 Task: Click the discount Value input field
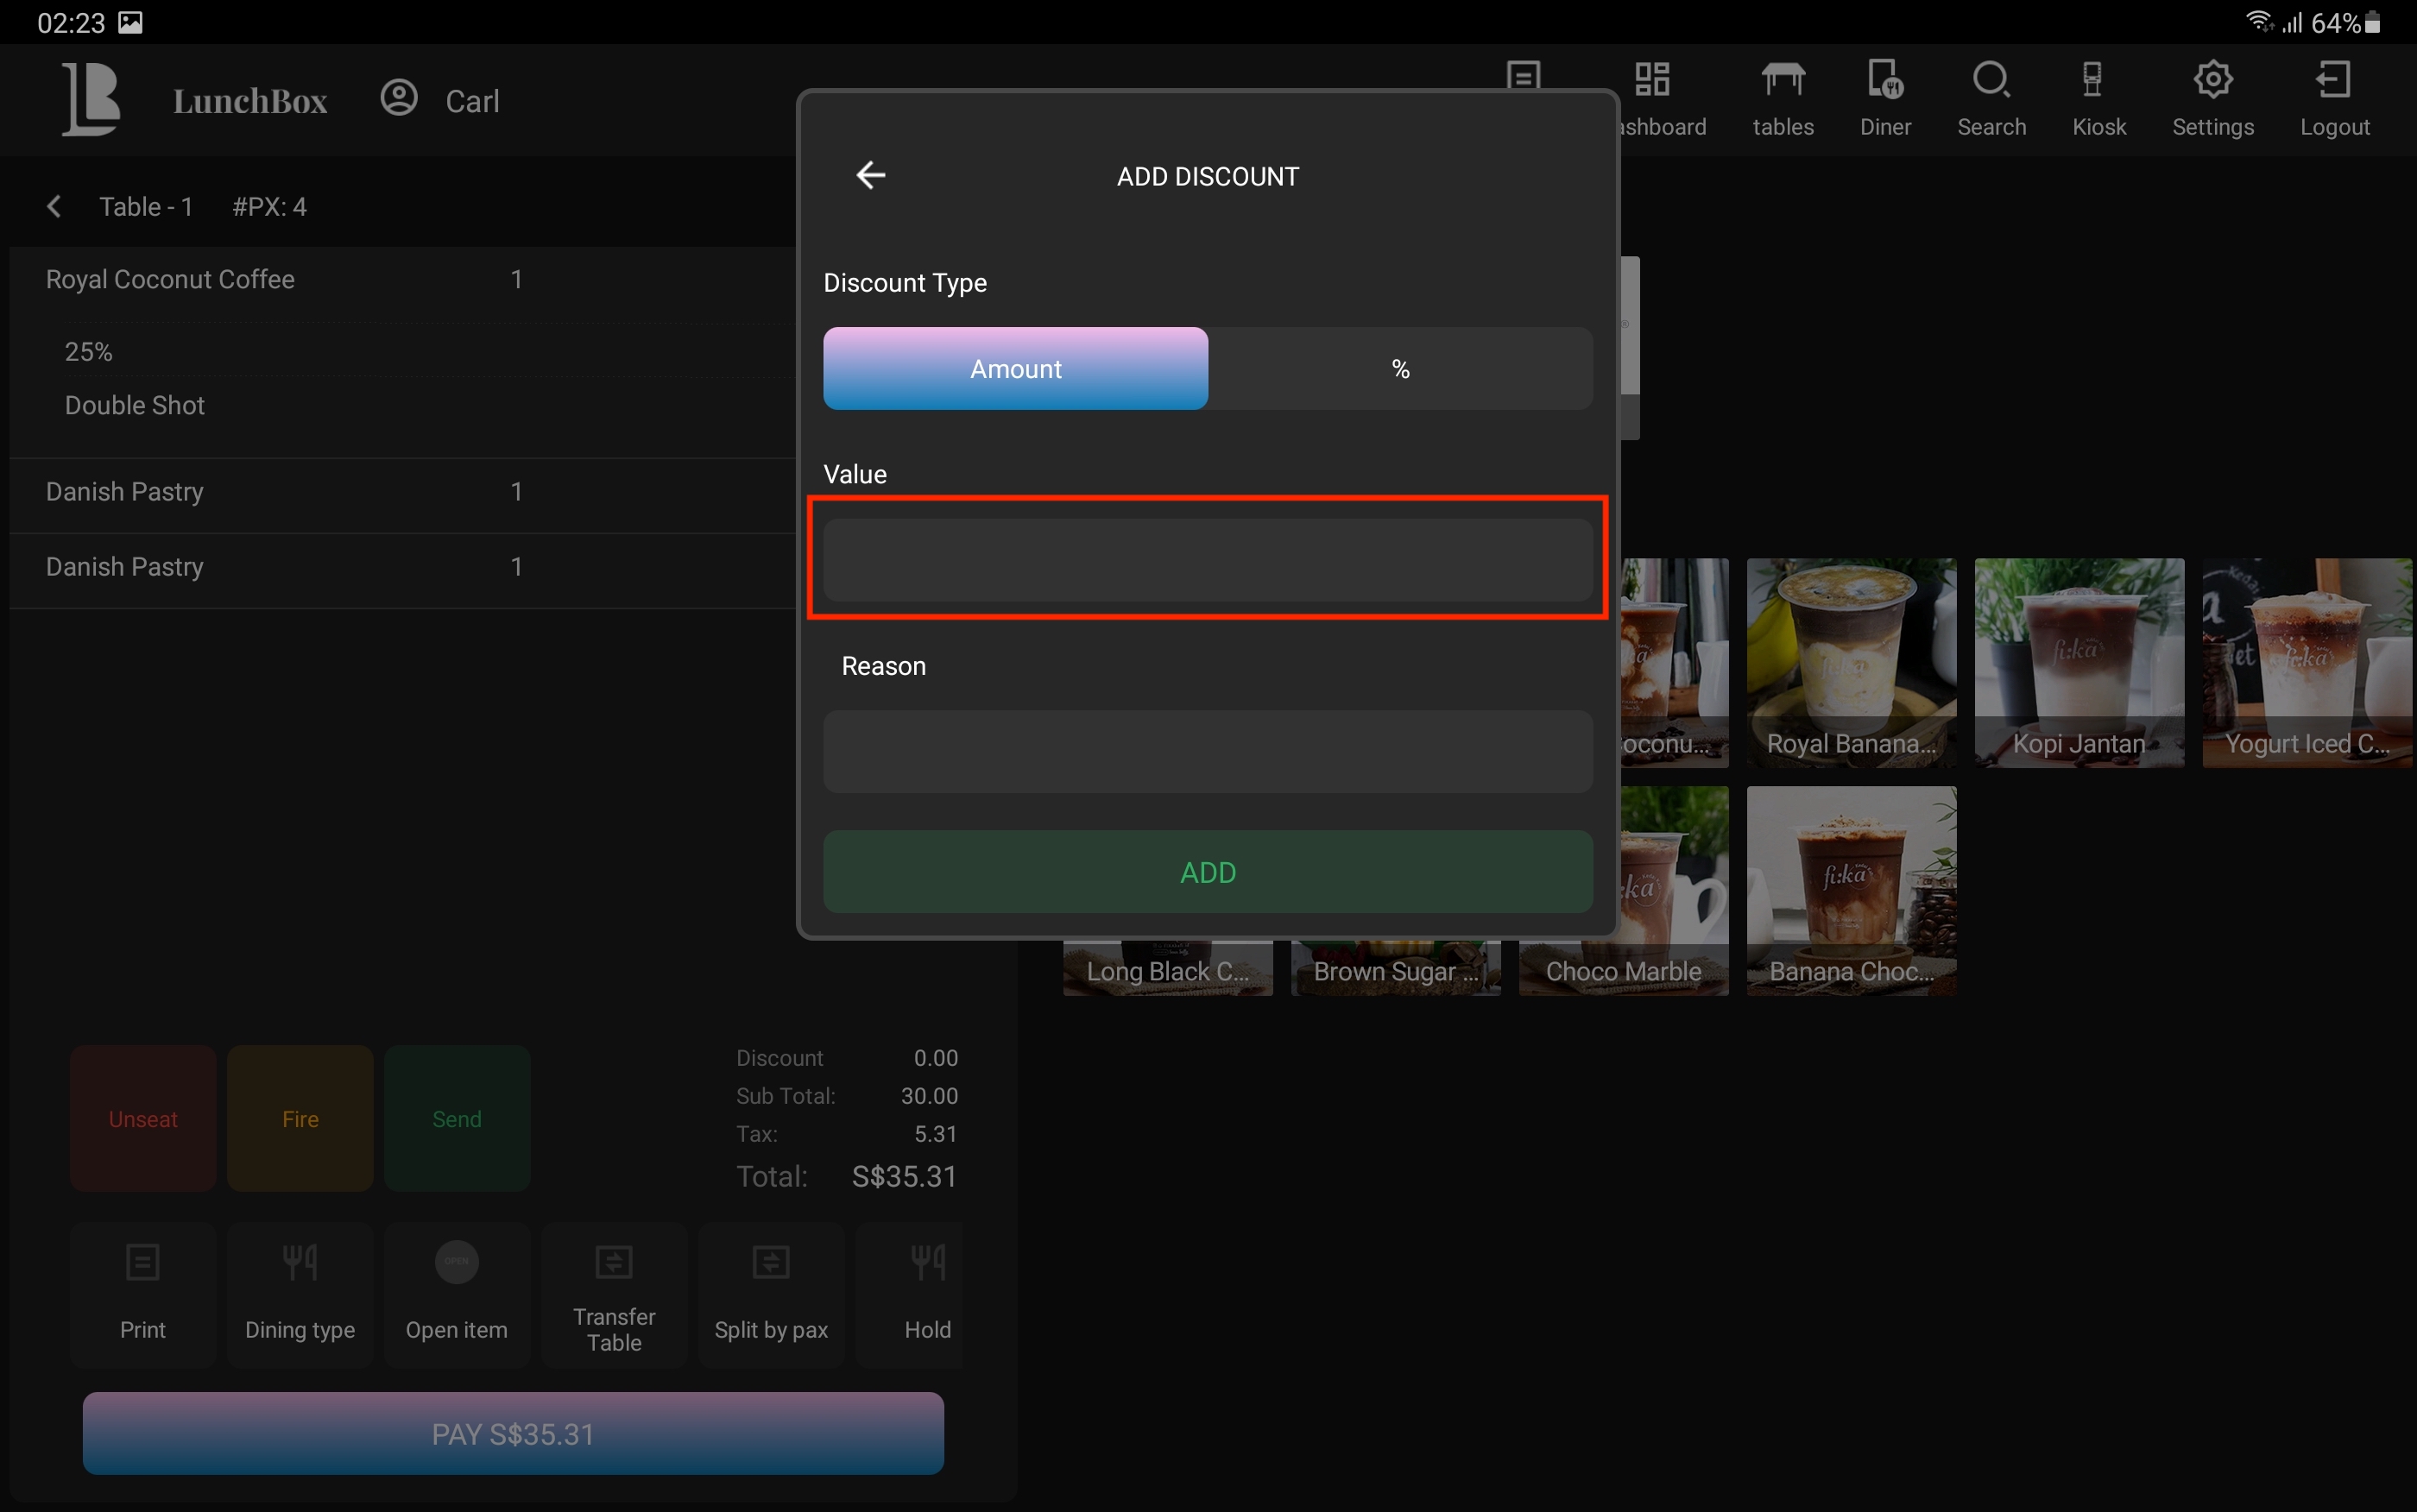click(1207, 559)
